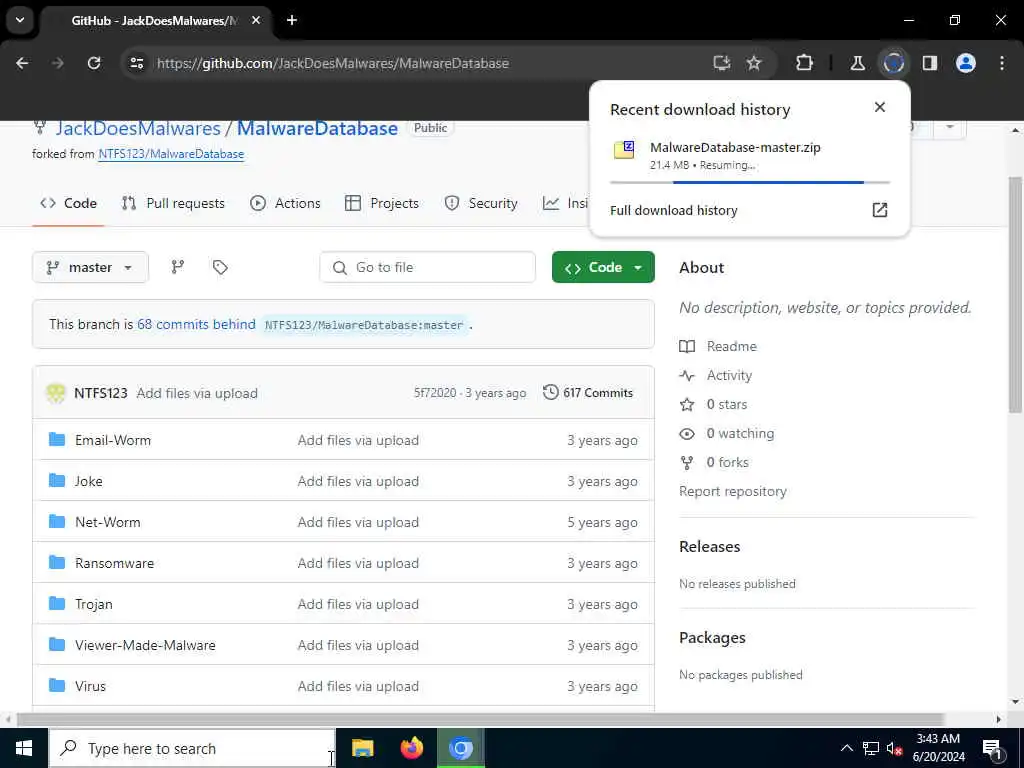Click the install app icon in address bar
Viewport: 1024px width, 768px height.
tap(722, 63)
